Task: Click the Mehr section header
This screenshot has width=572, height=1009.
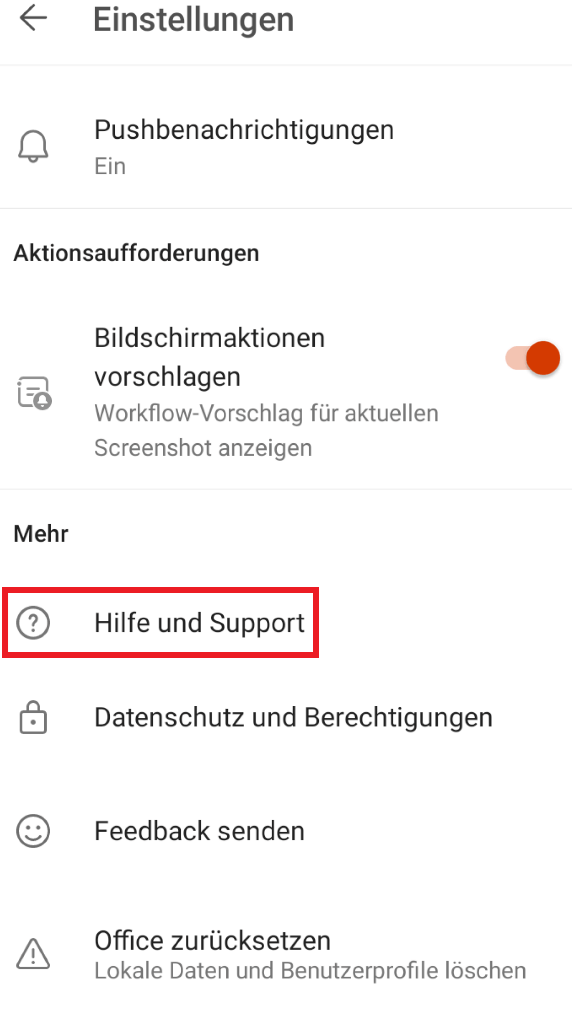Action: (x=41, y=533)
